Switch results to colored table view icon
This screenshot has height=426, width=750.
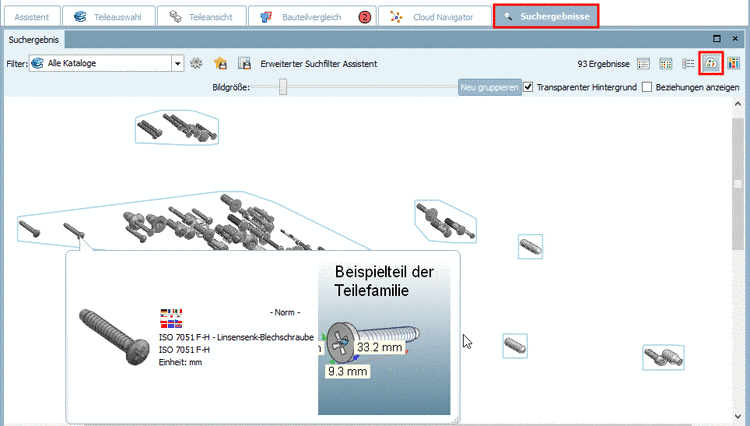pos(666,64)
